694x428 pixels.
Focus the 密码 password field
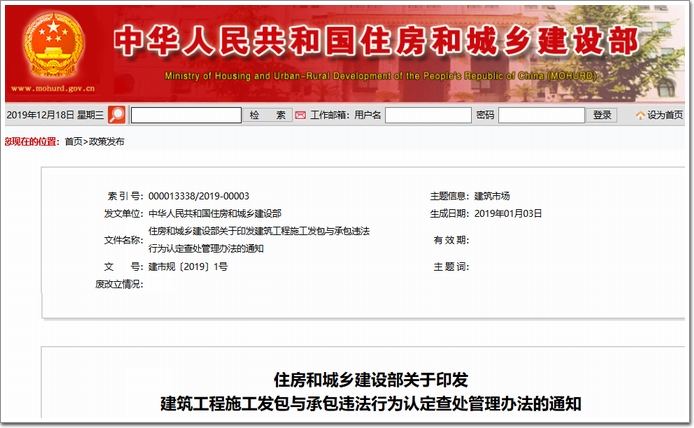(541, 115)
